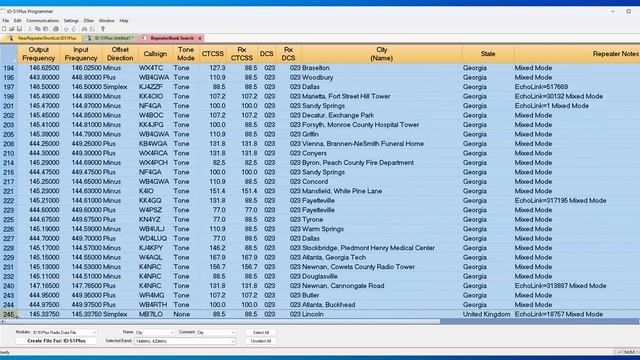
Task: Open the Edit menu
Action: pyautogui.click(x=17, y=20)
